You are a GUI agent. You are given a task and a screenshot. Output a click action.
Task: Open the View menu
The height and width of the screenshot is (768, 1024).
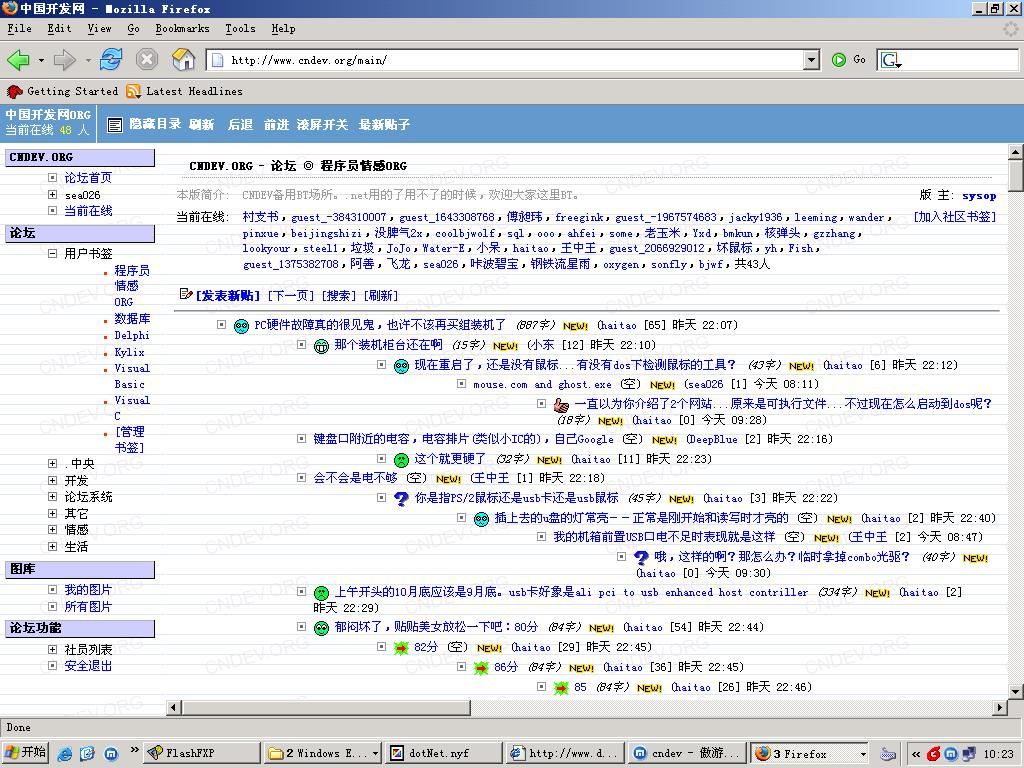coord(99,29)
